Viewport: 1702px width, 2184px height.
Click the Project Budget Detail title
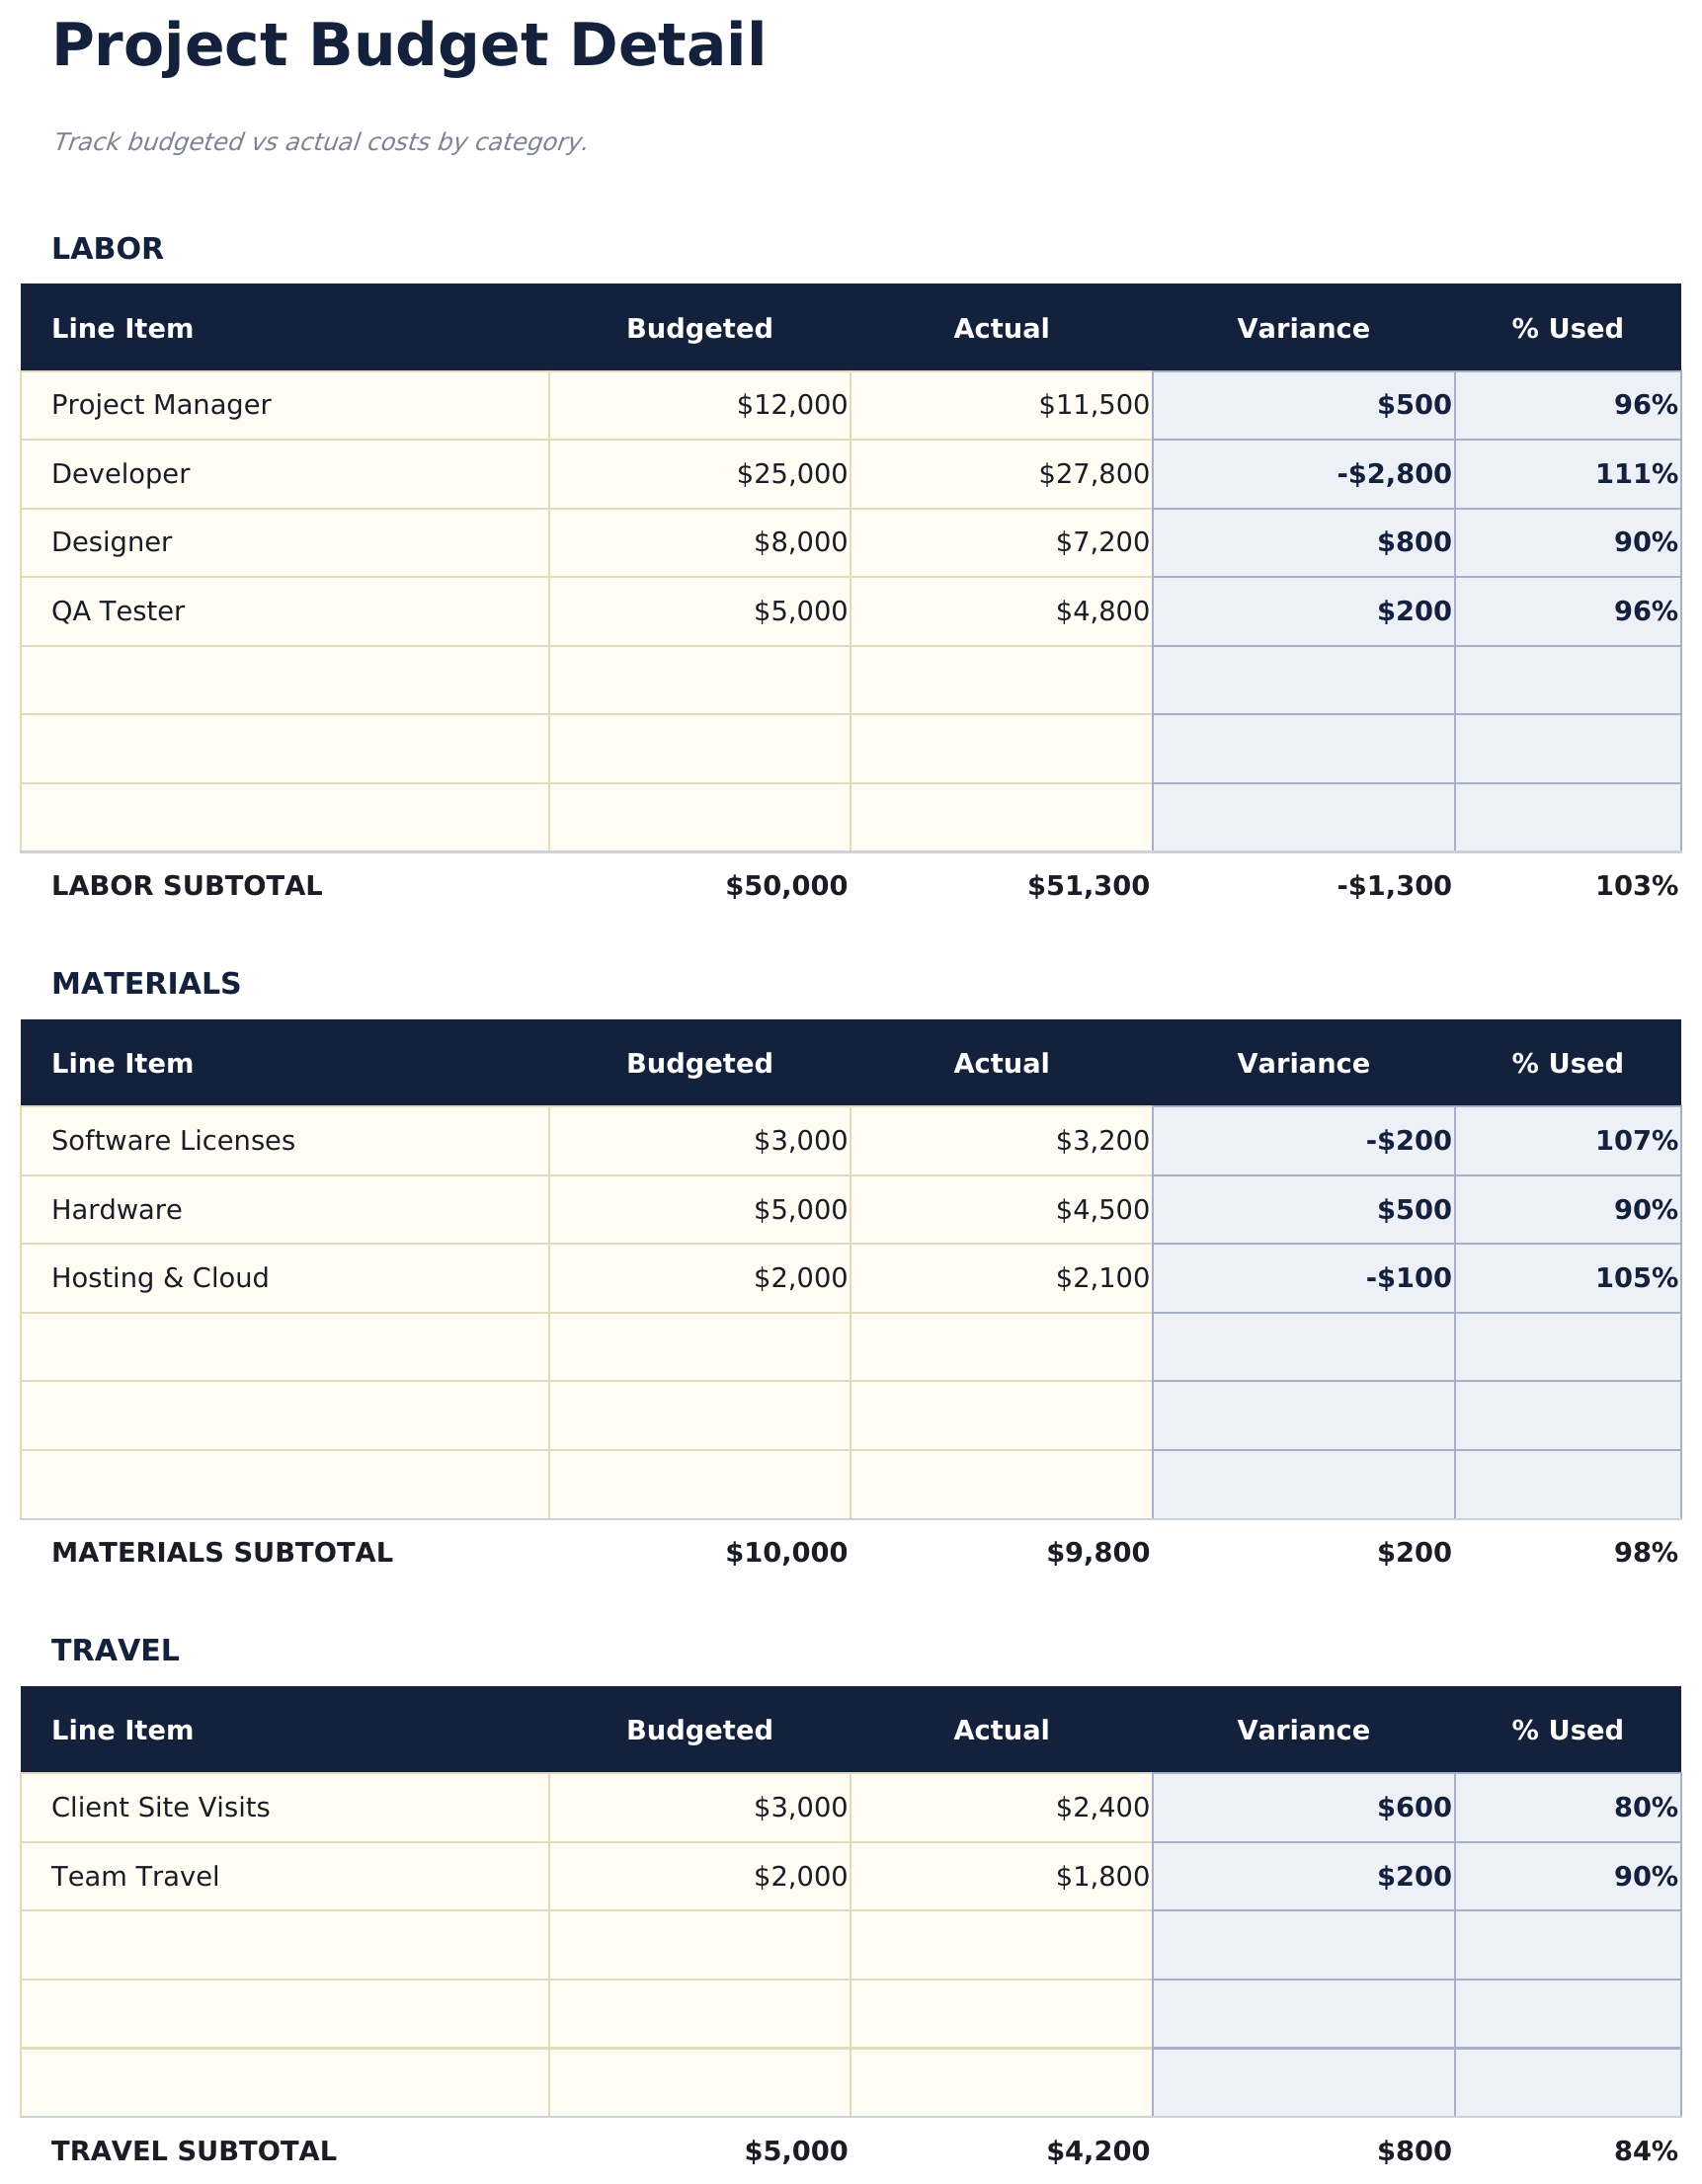(409, 47)
